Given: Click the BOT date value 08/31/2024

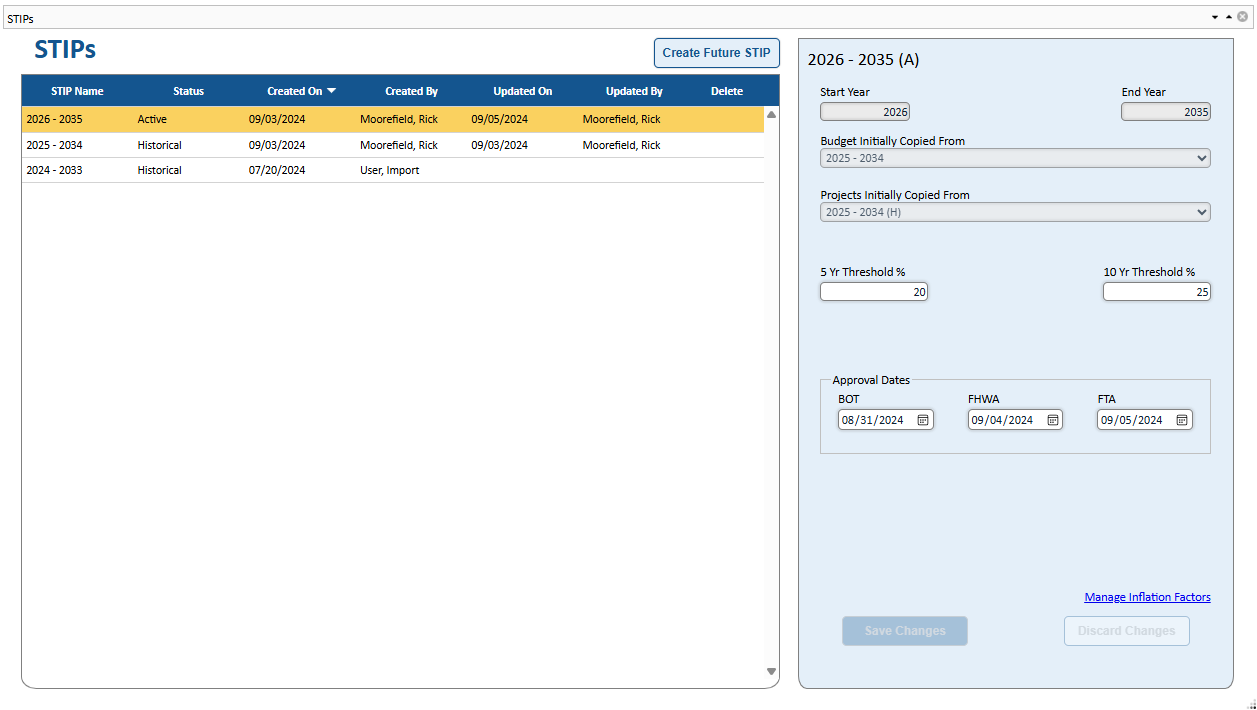Looking at the screenshot, I should point(873,420).
